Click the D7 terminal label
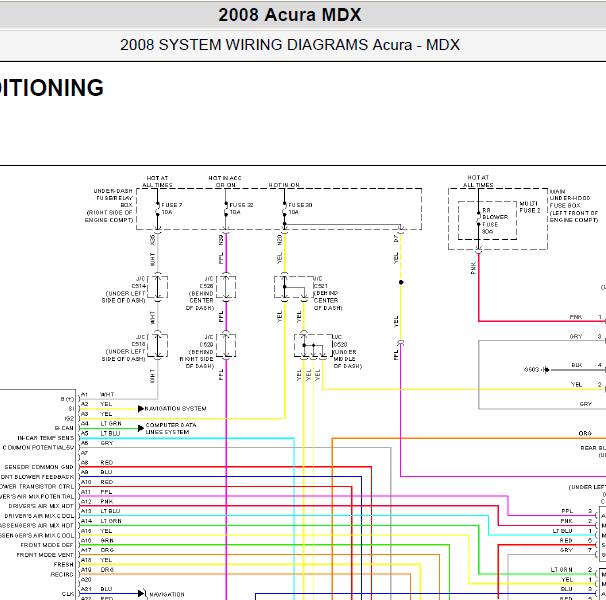Viewport: 606px width, 600px height. 396,239
